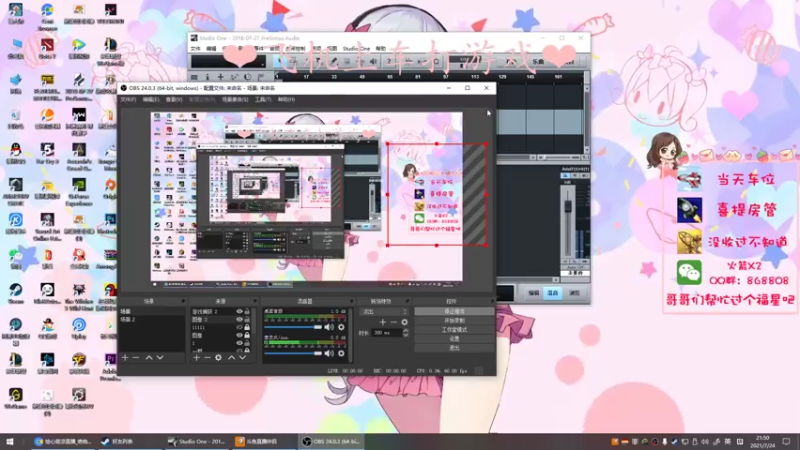Open the 工具(T) menu in OBS
800x450 pixels.
(x=263, y=99)
